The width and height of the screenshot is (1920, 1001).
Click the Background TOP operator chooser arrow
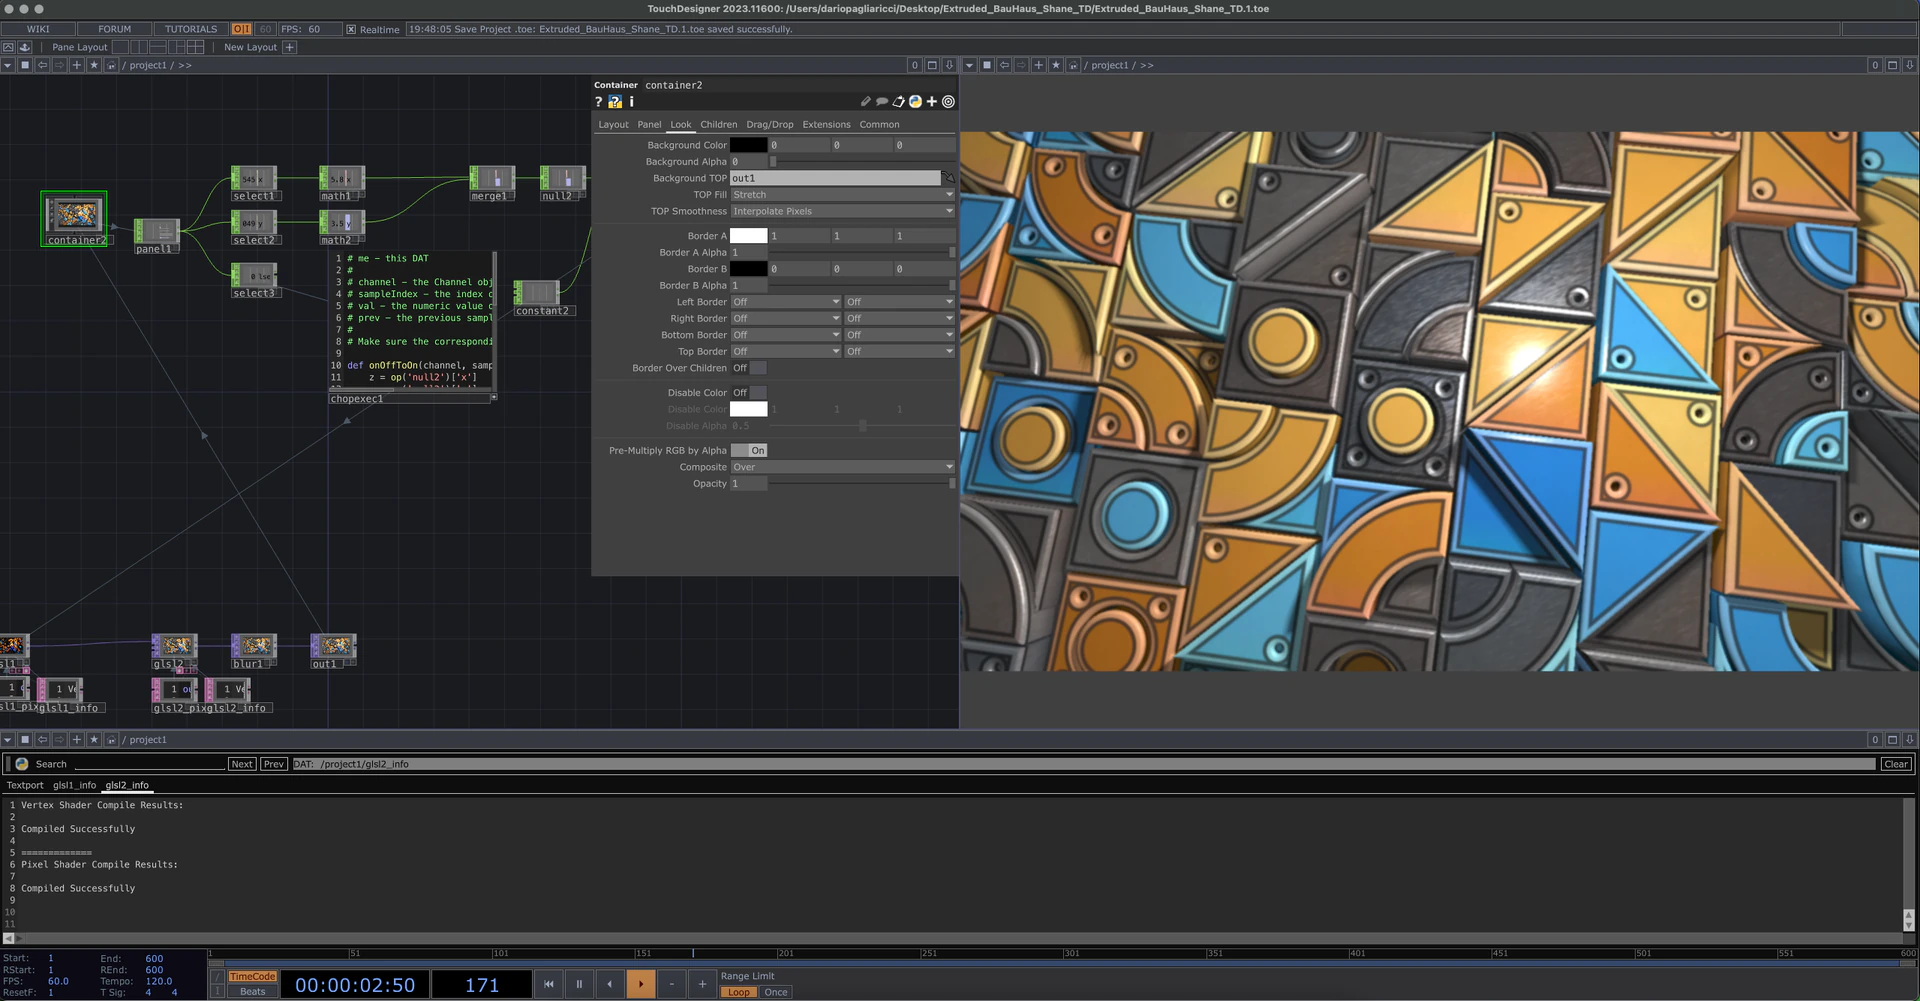coord(948,178)
